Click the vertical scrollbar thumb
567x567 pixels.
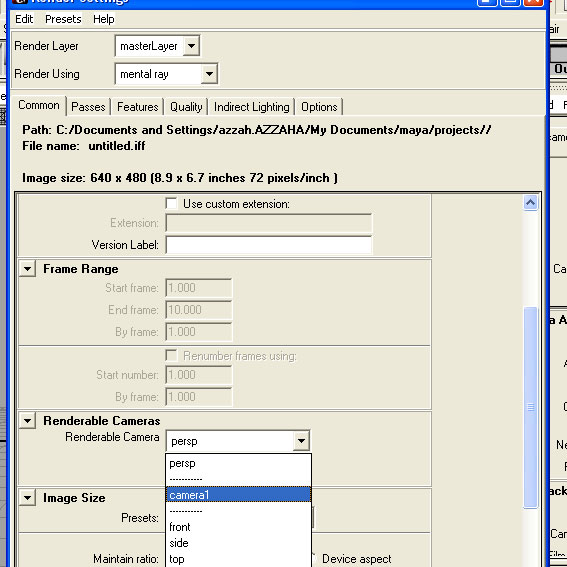(530, 408)
